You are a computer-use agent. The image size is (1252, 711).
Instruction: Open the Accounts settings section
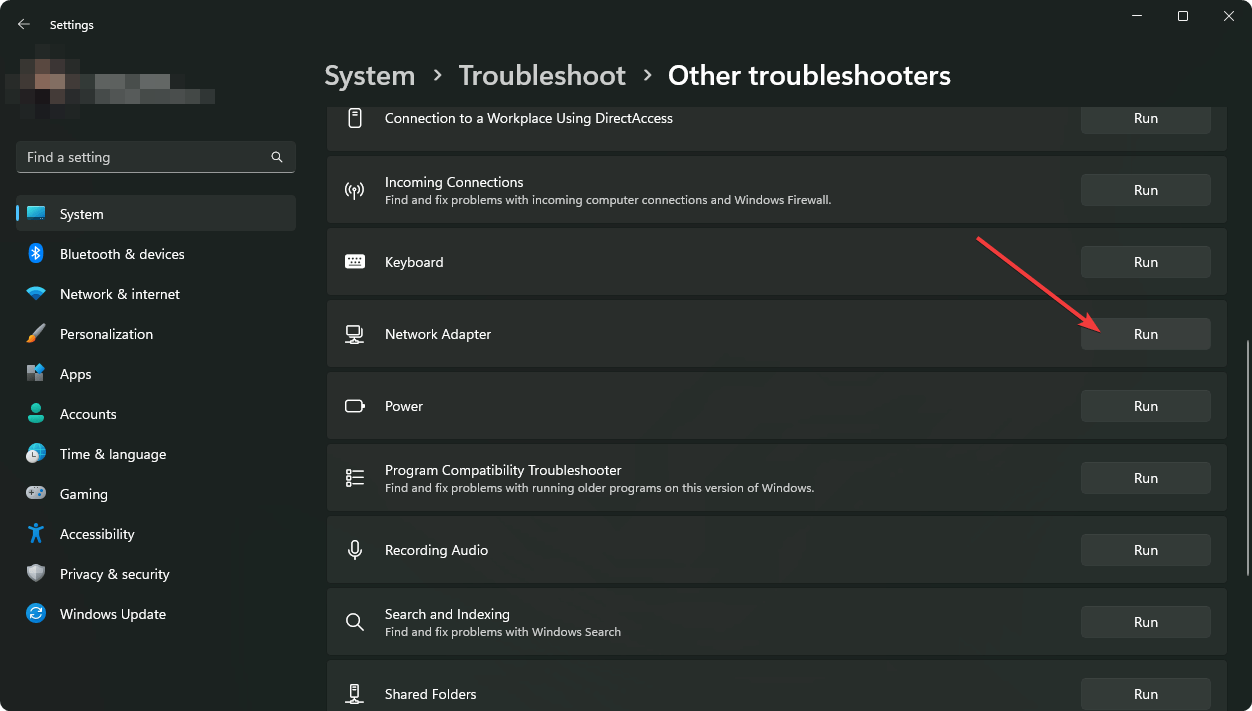click(88, 414)
